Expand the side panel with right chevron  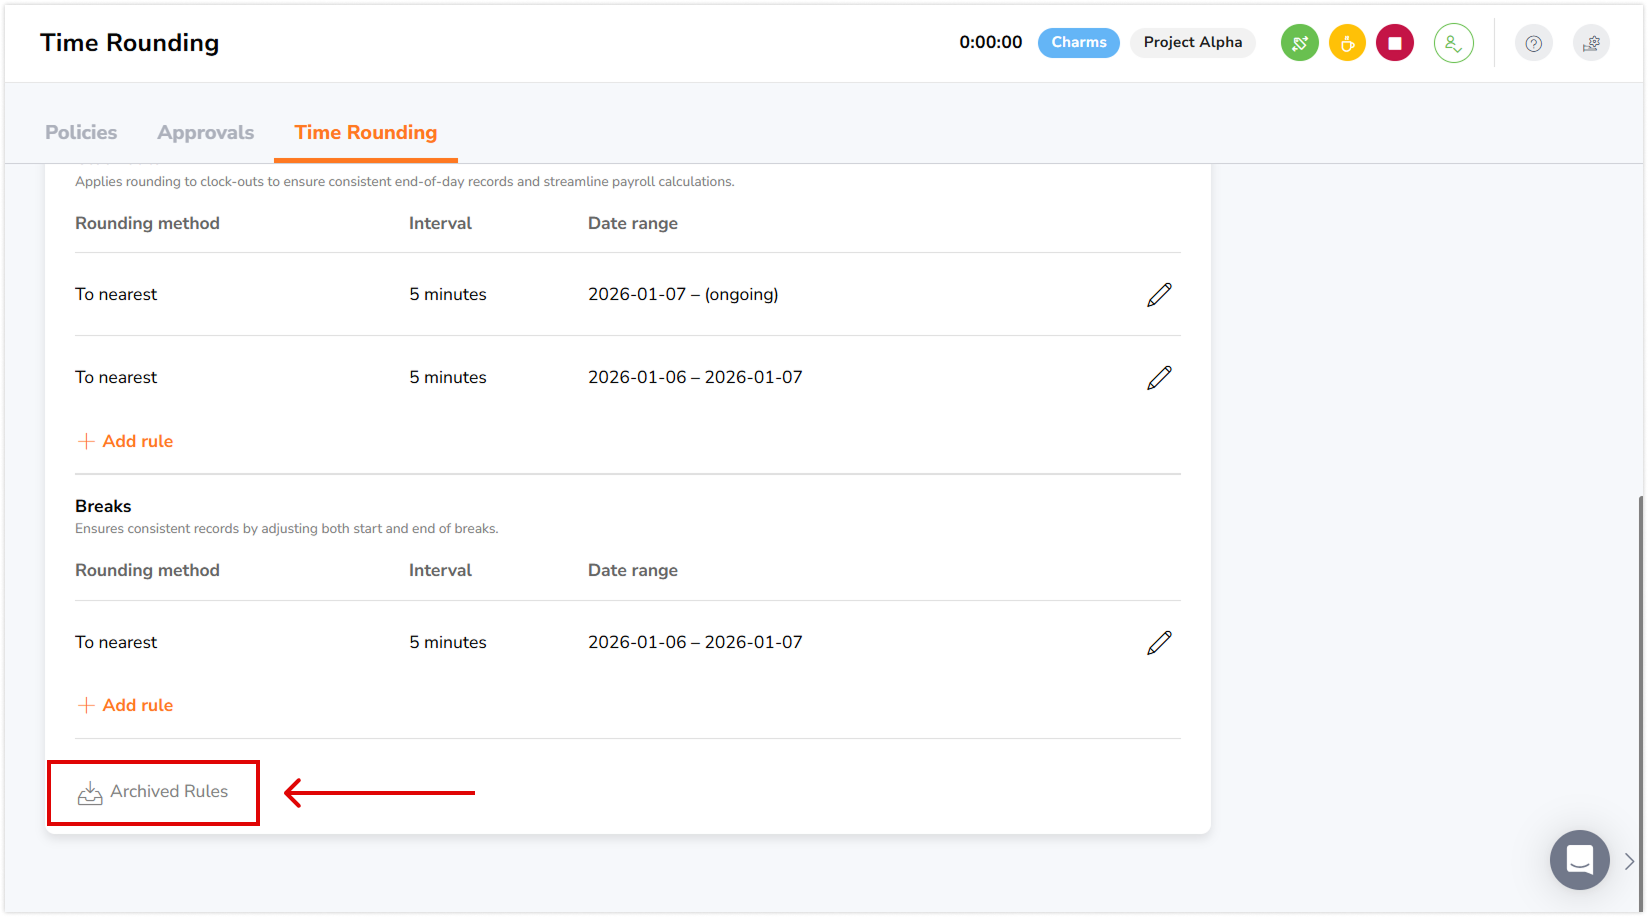(1629, 860)
